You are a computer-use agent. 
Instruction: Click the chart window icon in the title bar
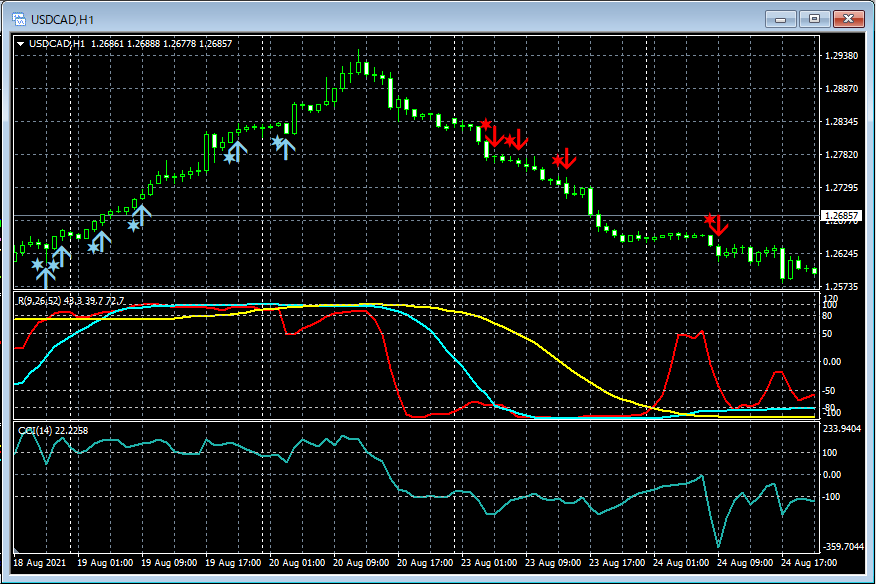coord(17,18)
